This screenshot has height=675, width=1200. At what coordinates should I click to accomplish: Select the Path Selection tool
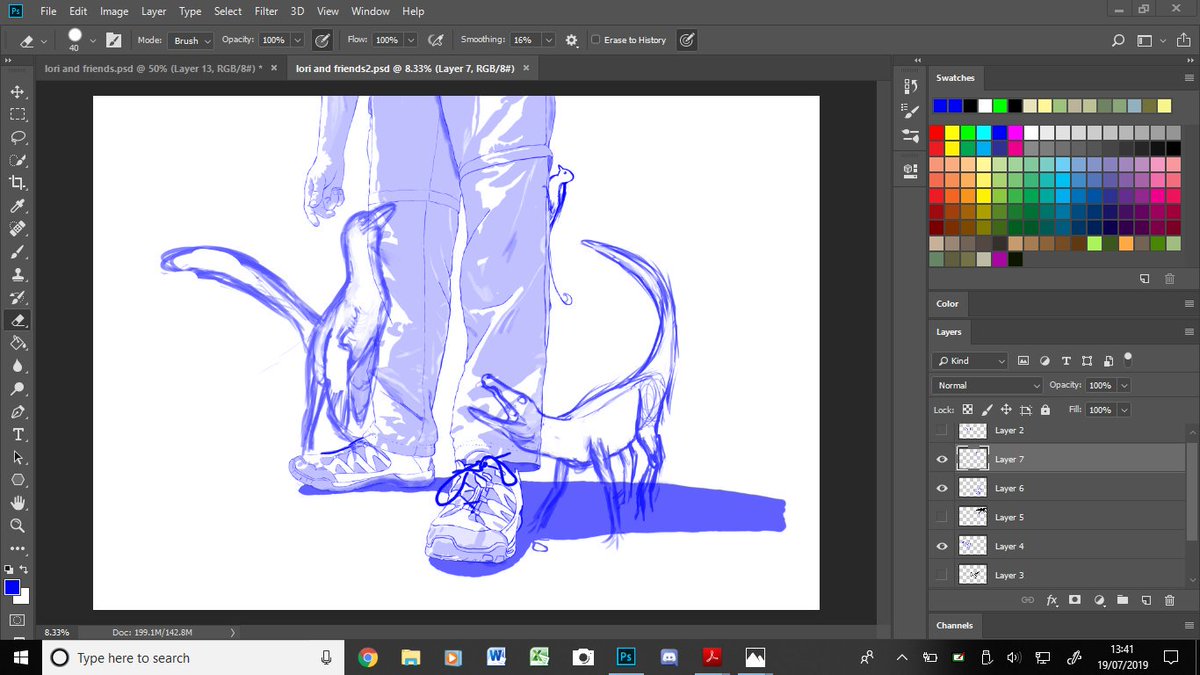pyautogui.click(x=18, y=458)
